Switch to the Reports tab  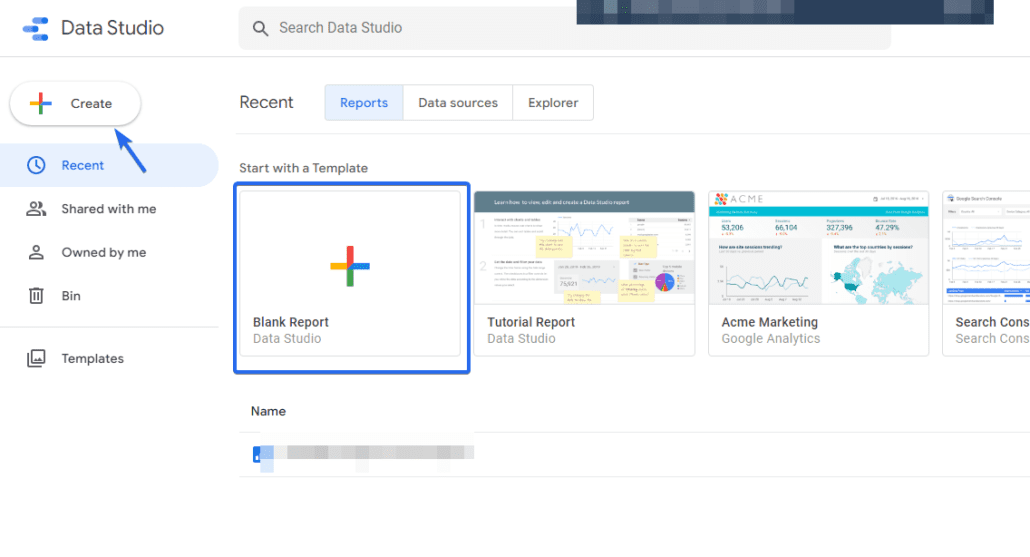tap(364, 102)
